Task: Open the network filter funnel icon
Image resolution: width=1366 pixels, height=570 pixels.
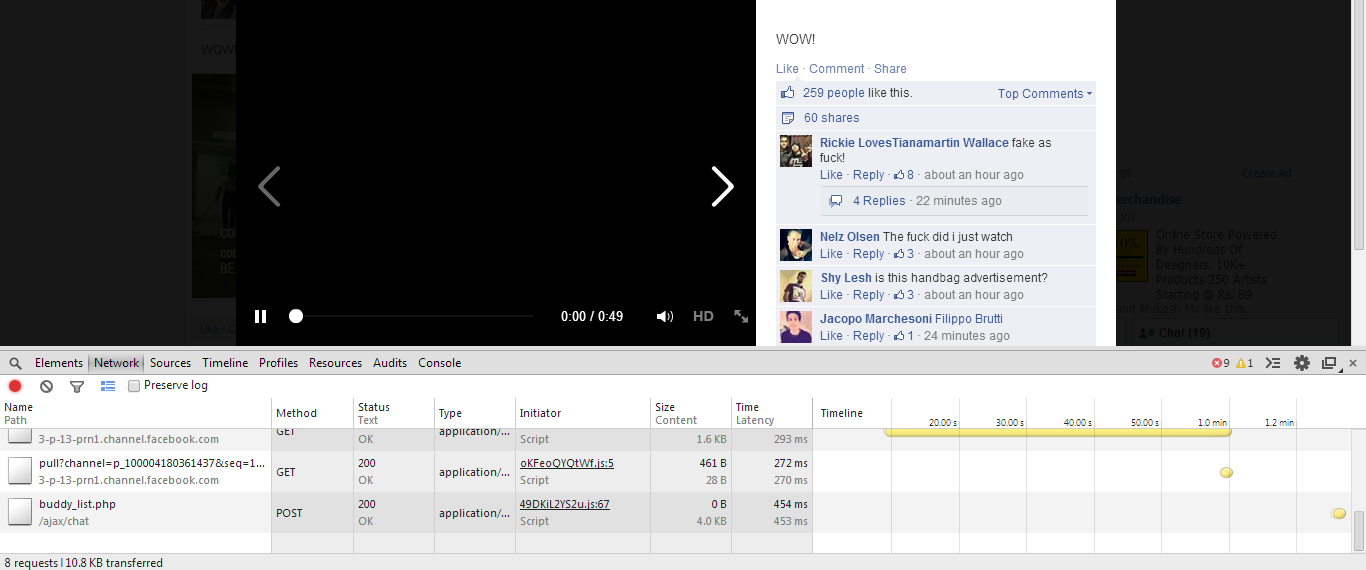Action: click(x=77, y=386)
